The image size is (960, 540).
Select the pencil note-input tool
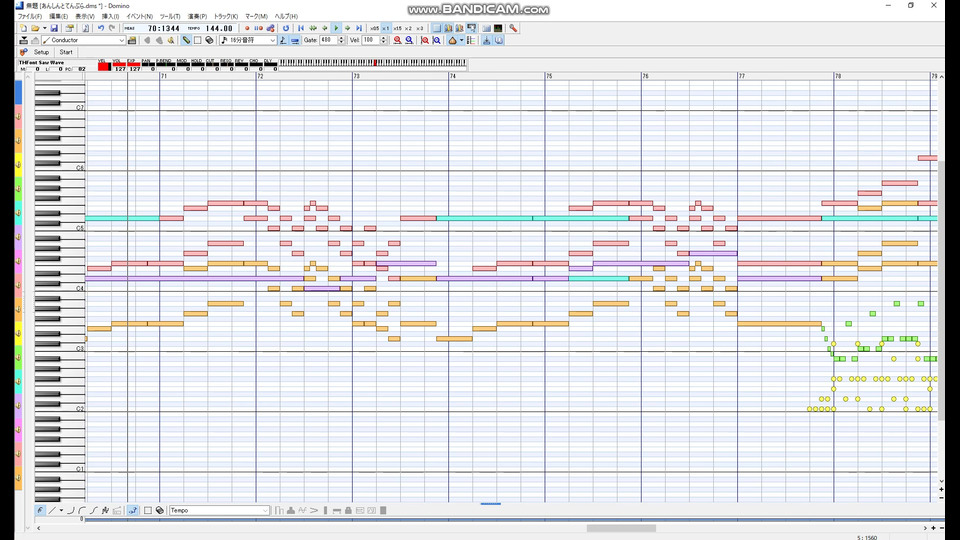point(186,40)
